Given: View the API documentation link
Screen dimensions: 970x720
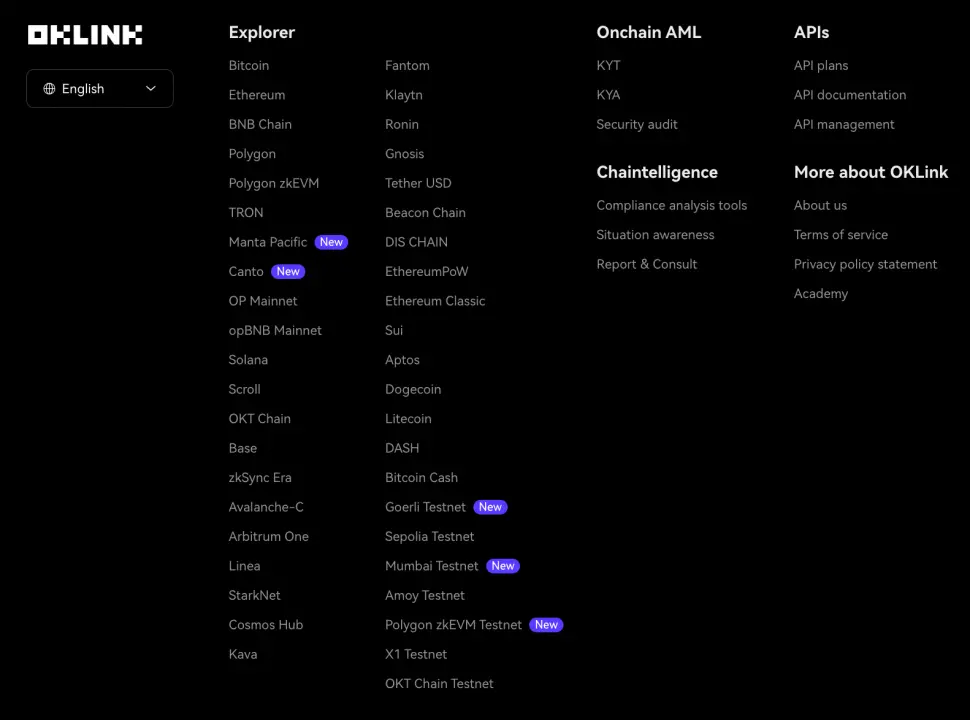Looking at the screenshot, I should [x=850, y=95].
